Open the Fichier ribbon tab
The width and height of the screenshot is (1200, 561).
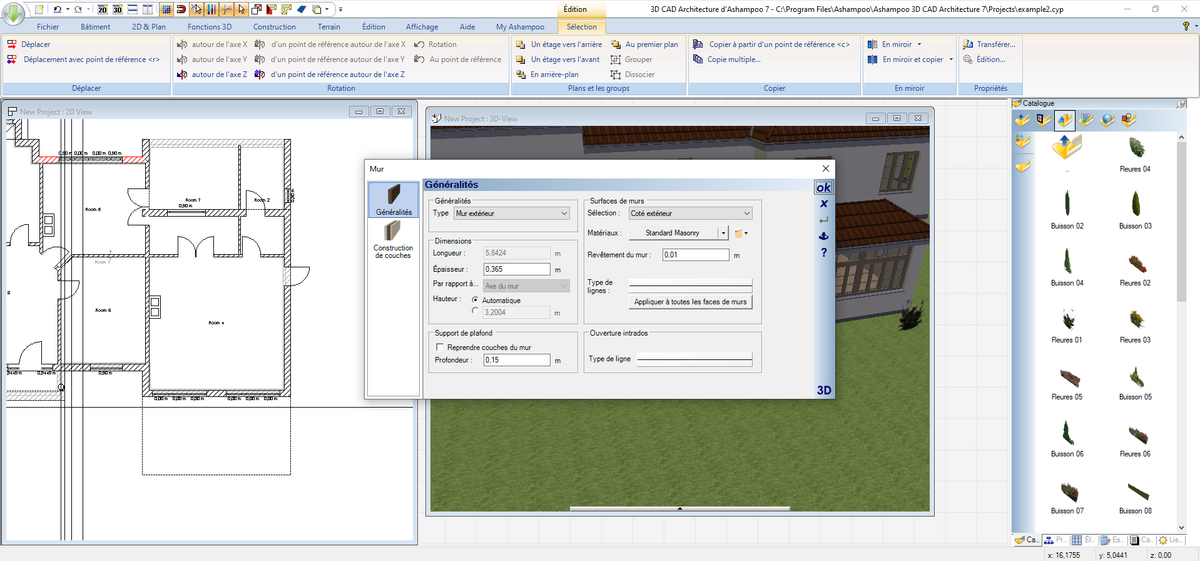(x=48, y=27)
